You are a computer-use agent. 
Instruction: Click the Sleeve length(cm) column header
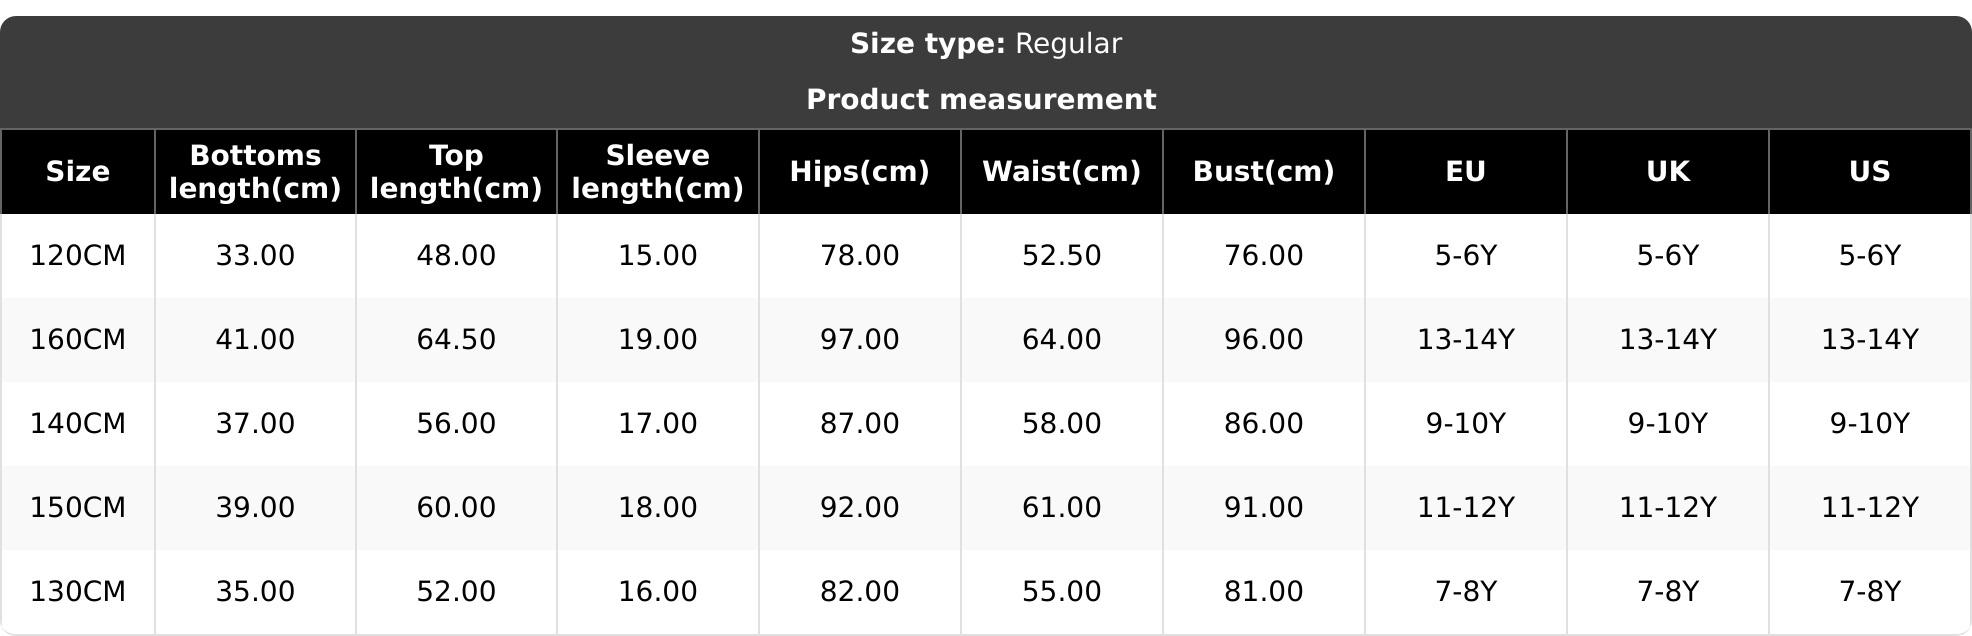658,172
